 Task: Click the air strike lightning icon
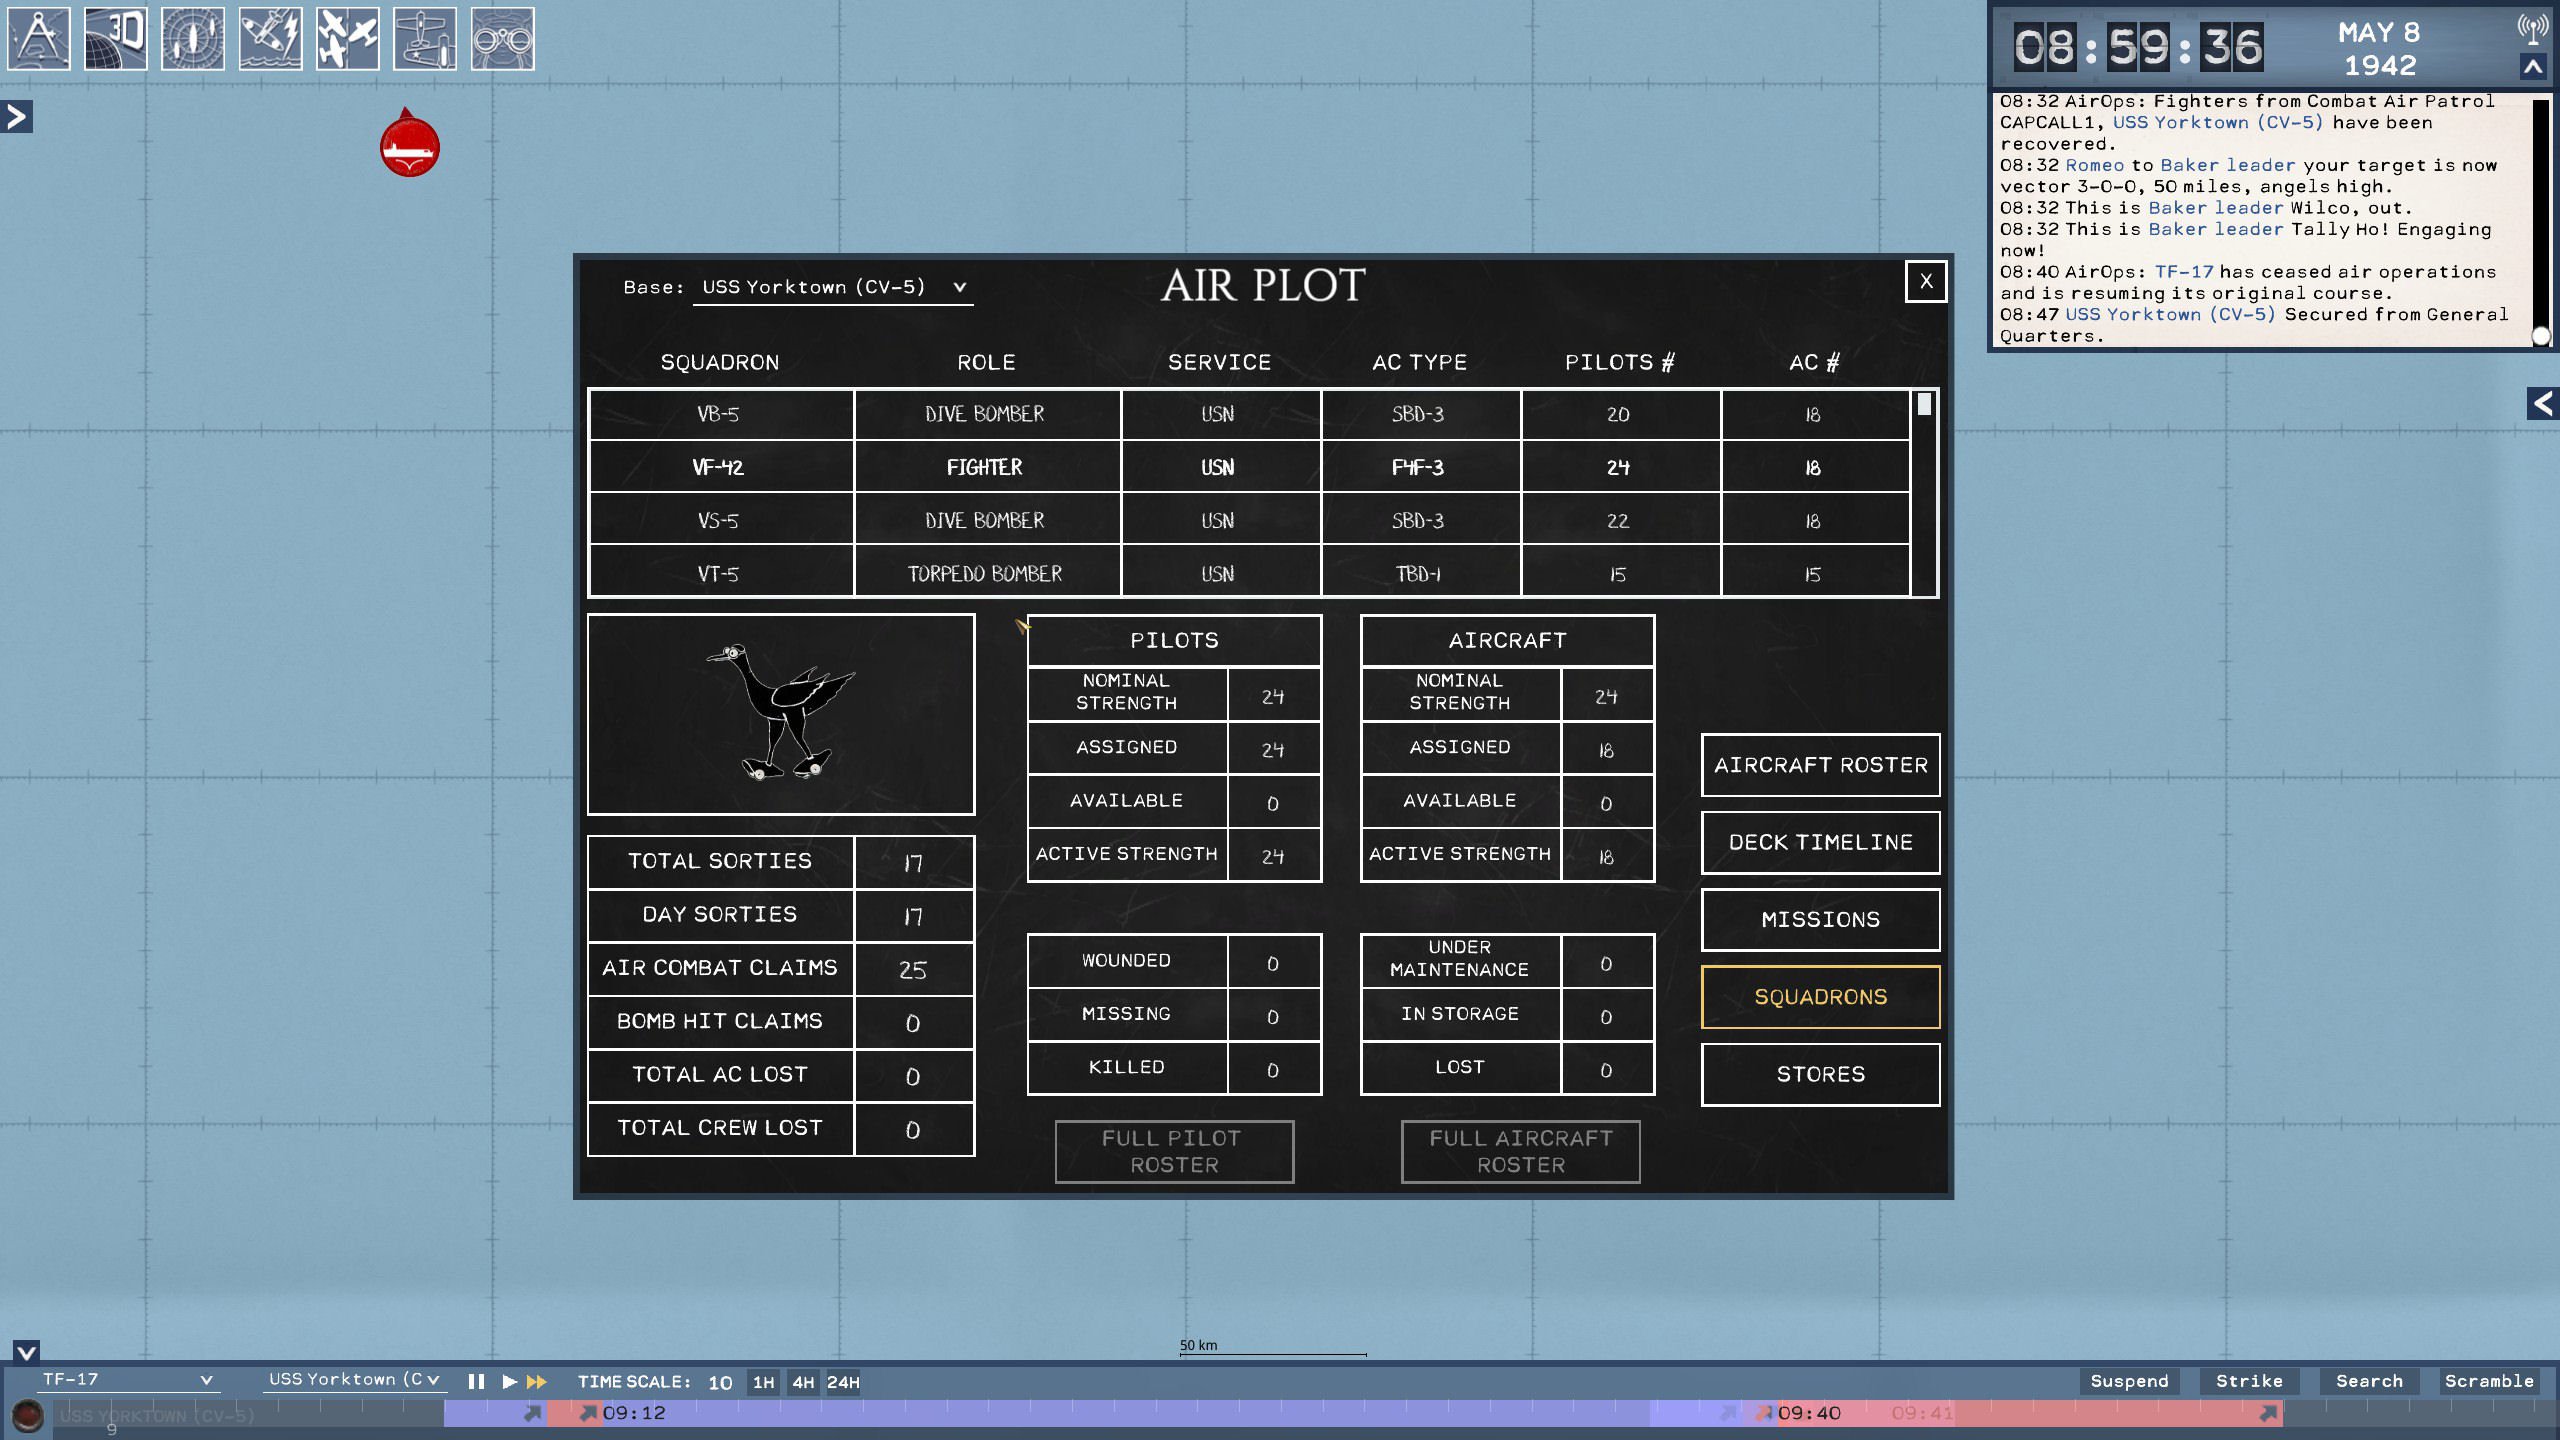click(270, 39)
